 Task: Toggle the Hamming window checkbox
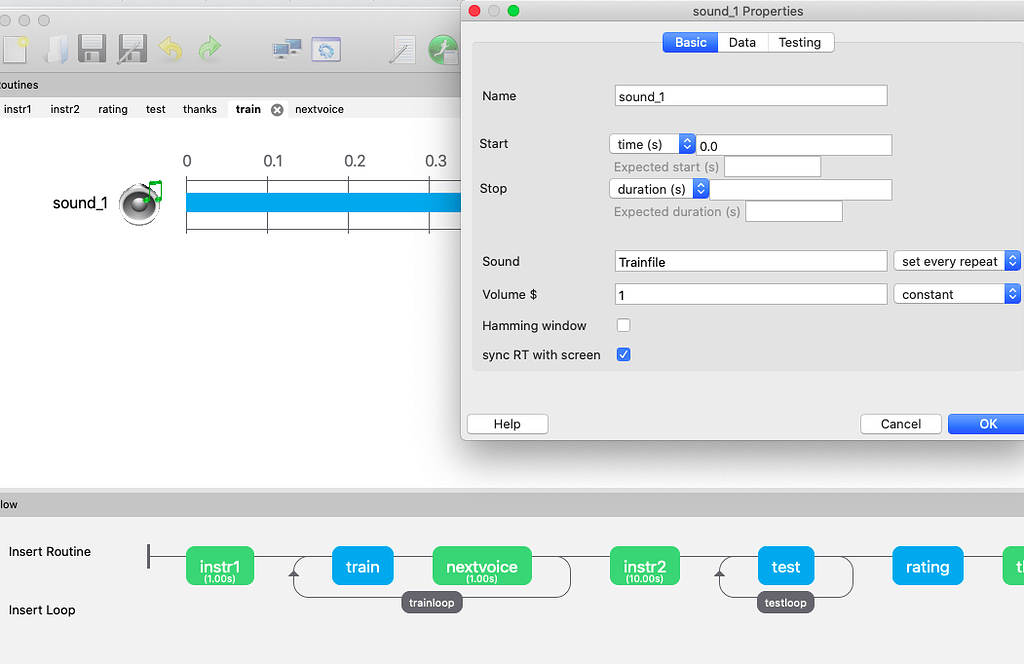click(623, 326)
